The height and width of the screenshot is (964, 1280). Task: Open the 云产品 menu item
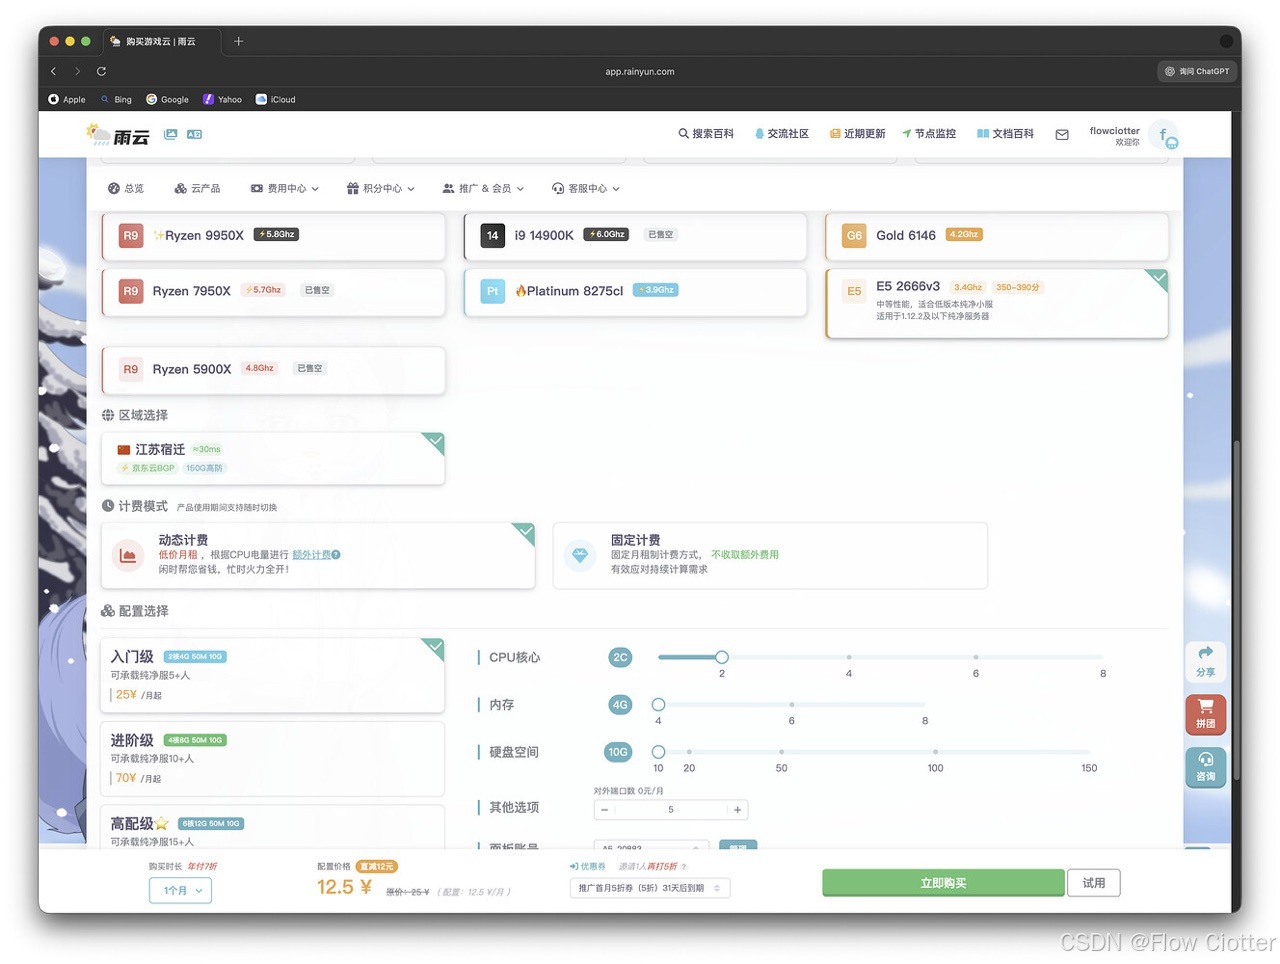click(x=197, y=188)
